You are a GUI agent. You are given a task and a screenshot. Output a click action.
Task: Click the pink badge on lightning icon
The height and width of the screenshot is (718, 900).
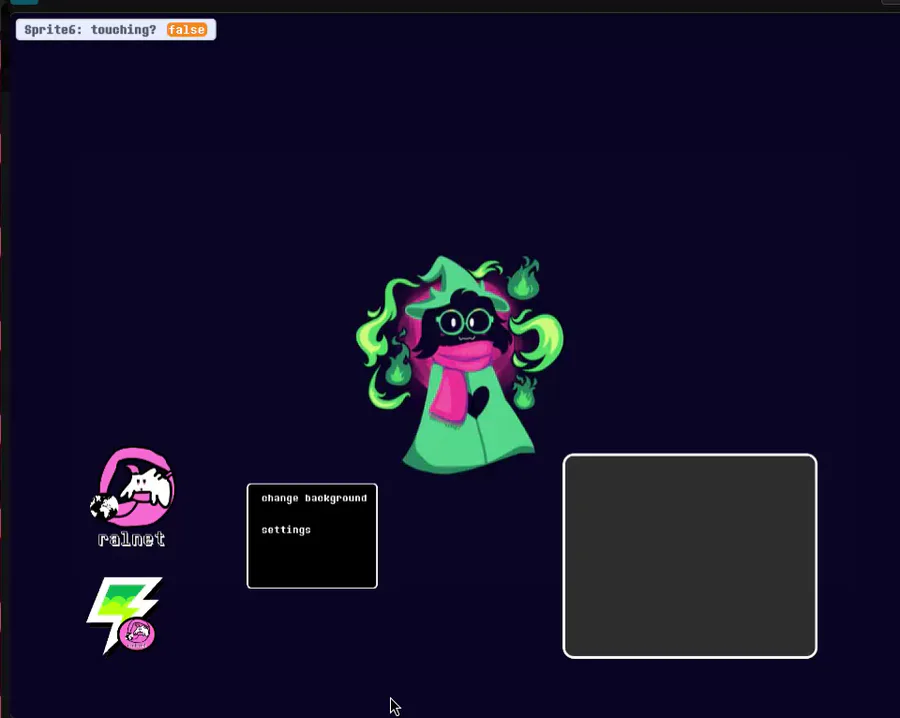point(137,634)
